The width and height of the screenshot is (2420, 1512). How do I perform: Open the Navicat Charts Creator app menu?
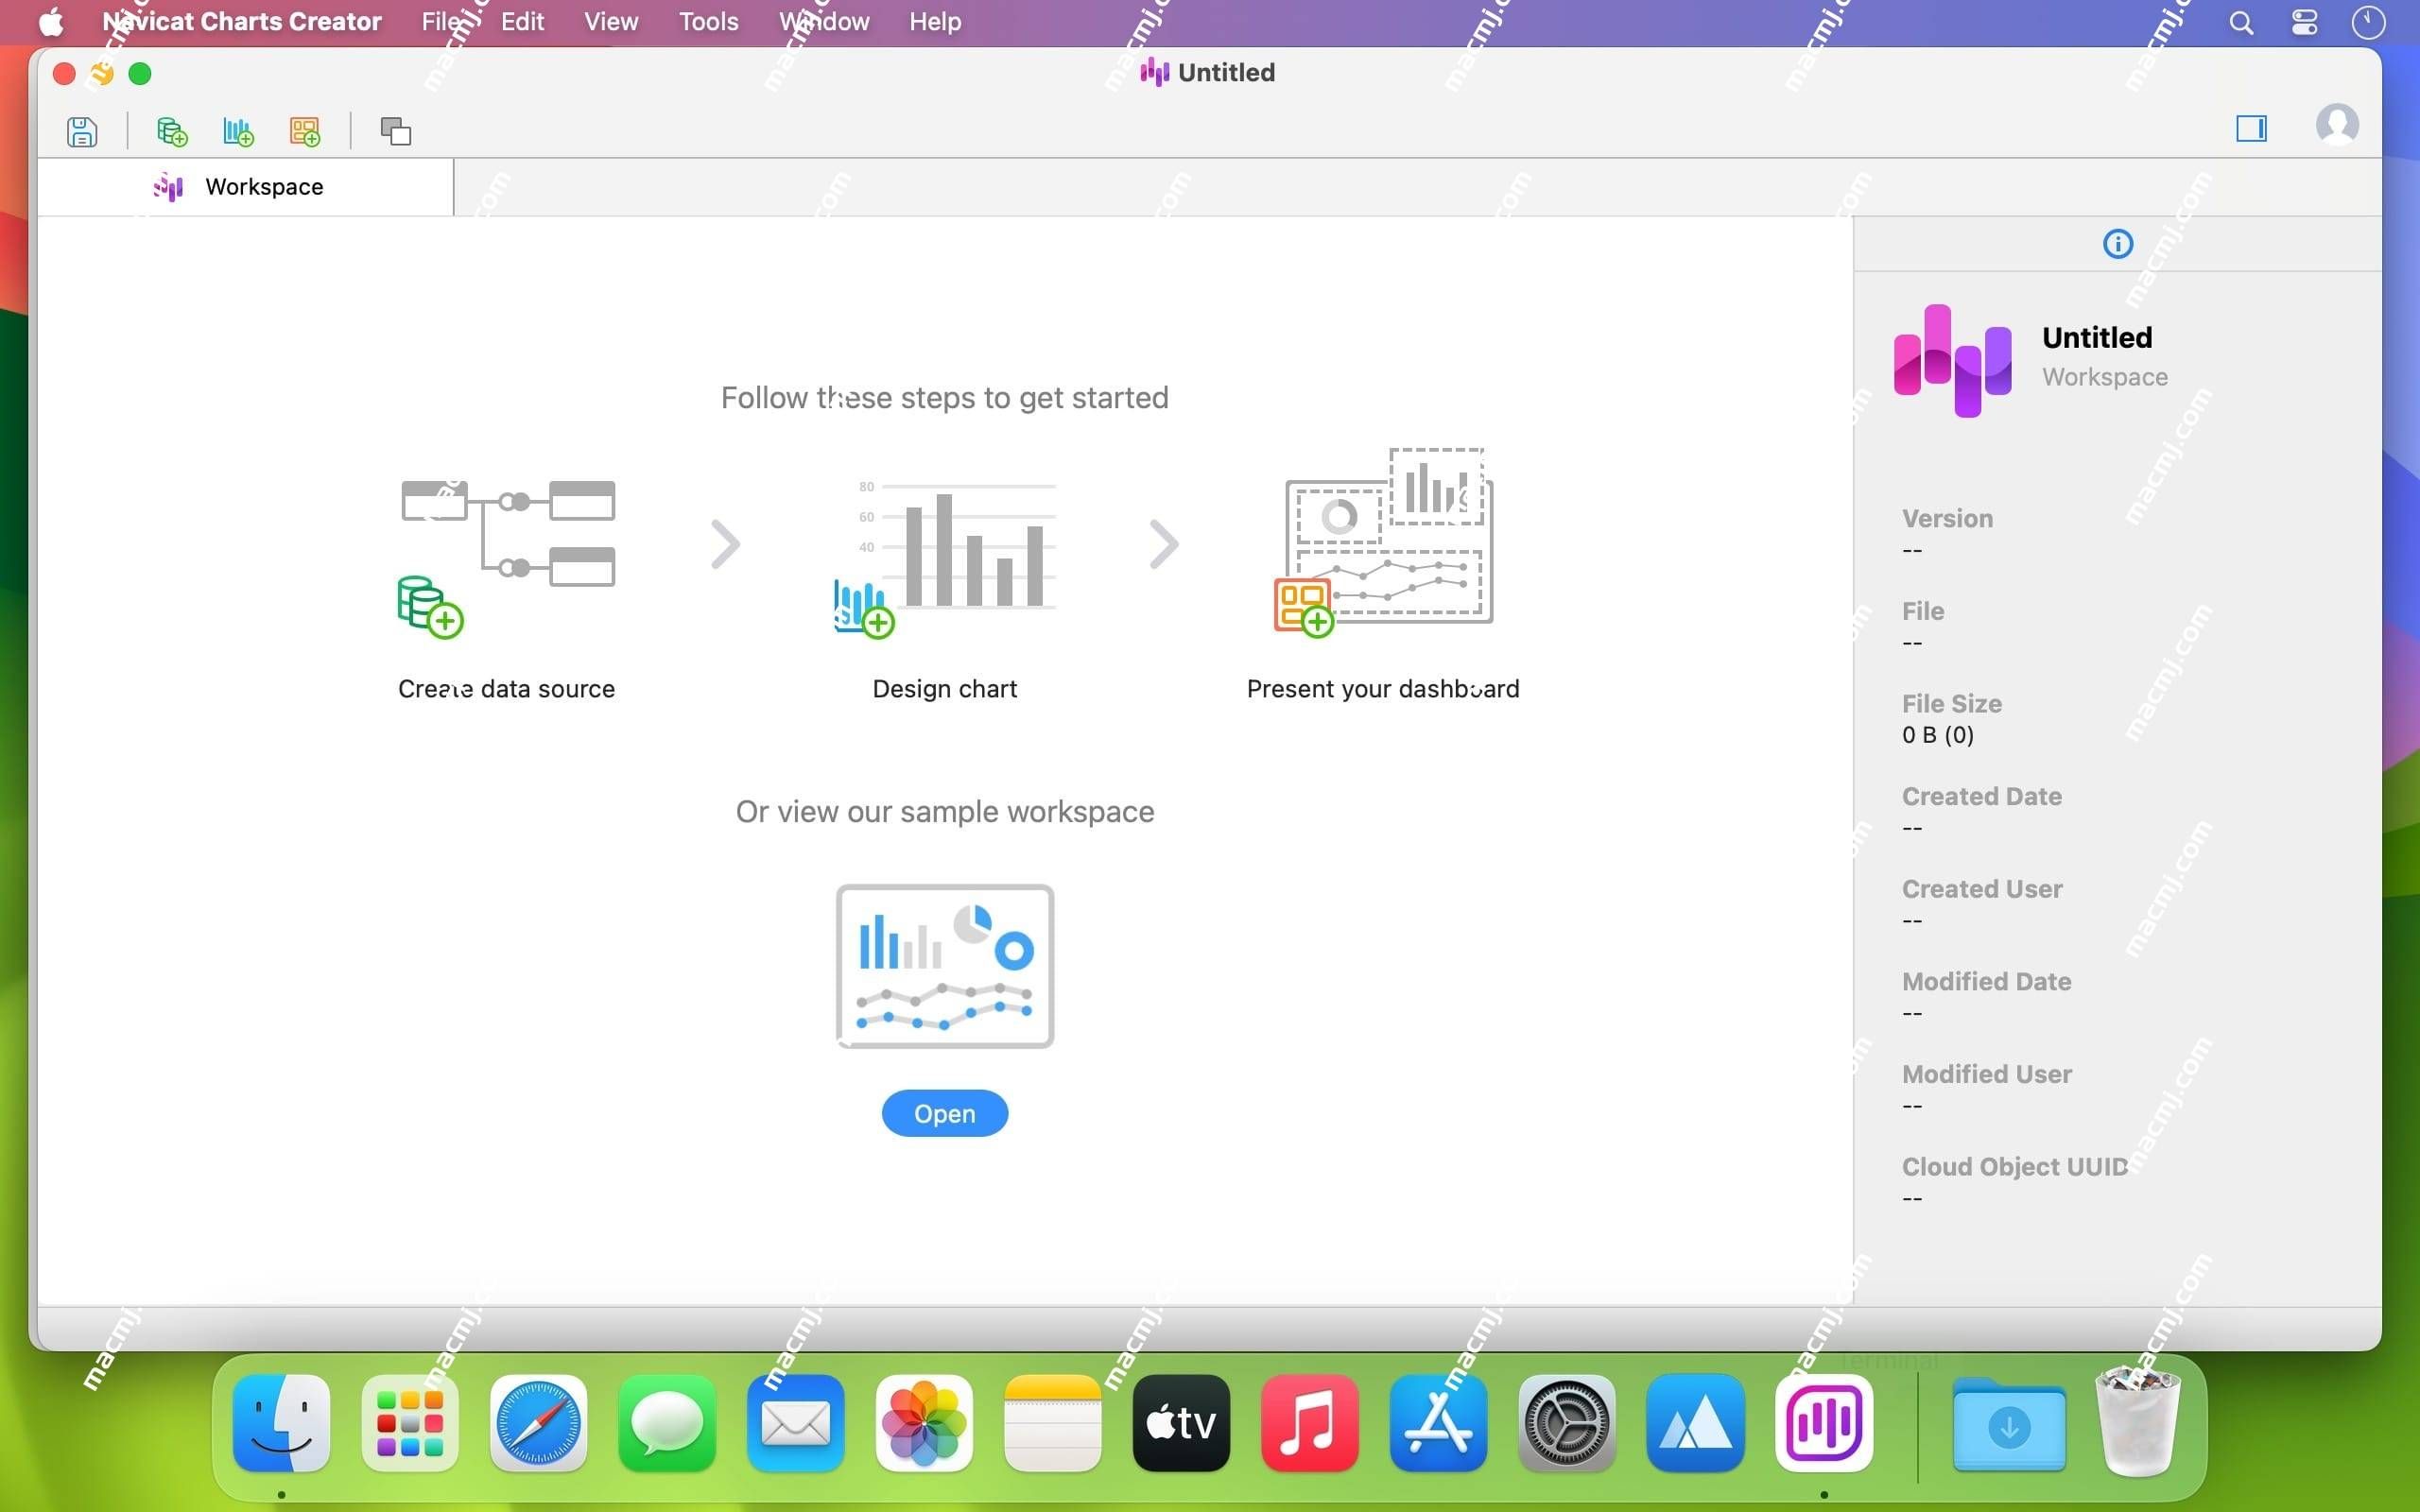[241, 21]
